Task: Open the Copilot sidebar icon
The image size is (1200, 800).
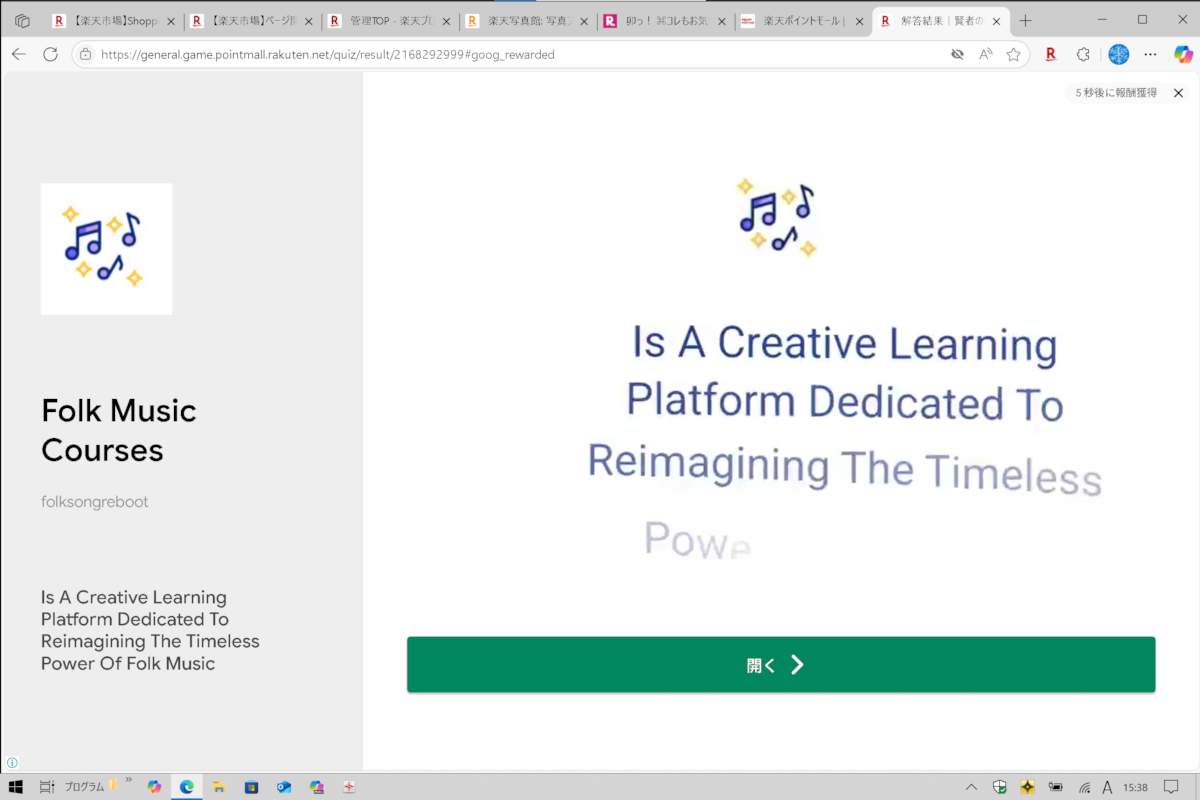Action: [1183, 55]
